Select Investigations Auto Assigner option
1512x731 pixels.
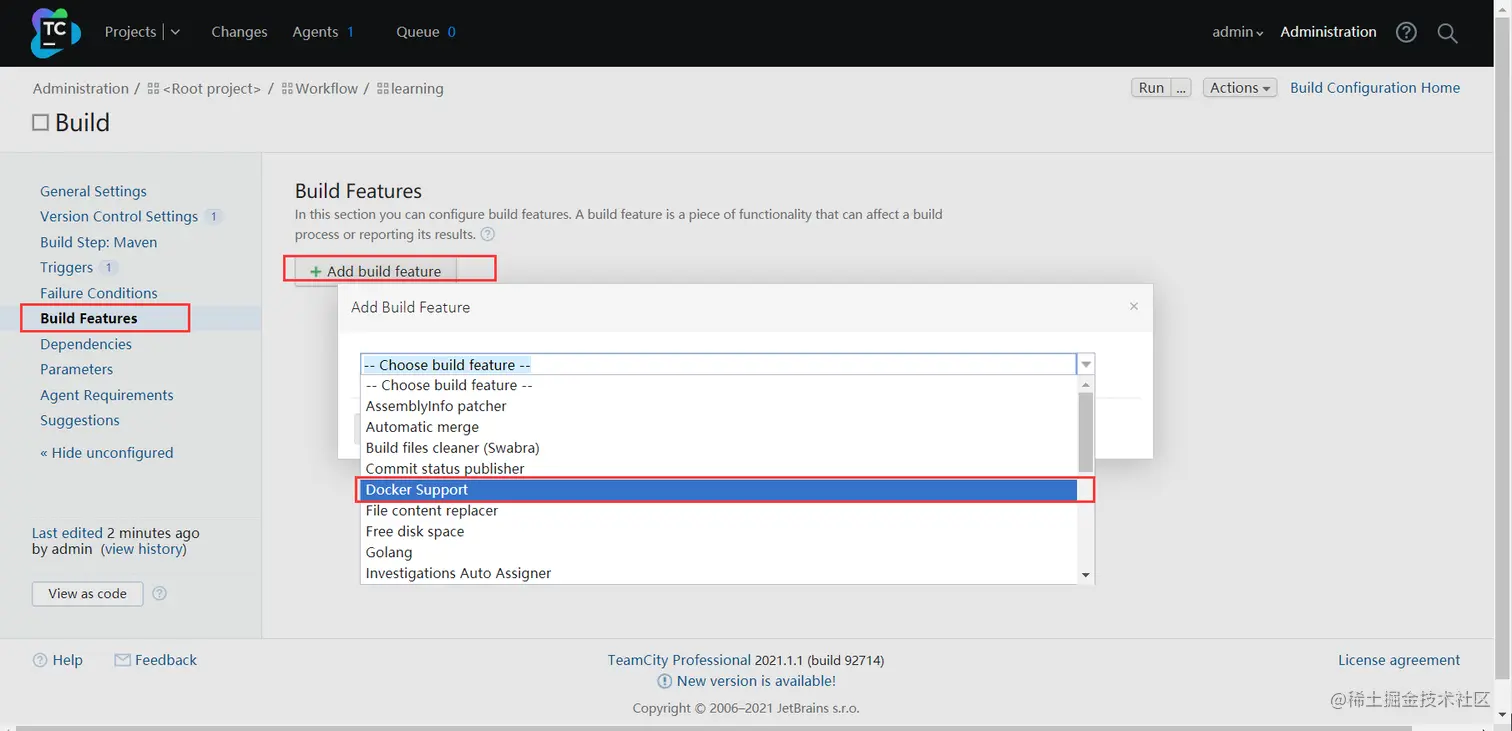[x=718, y=574]
